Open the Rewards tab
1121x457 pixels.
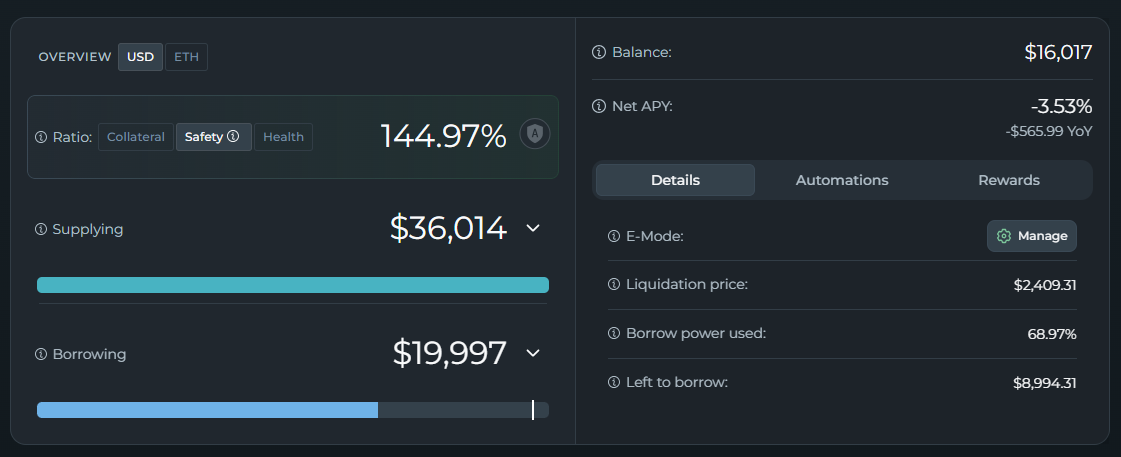(1009, 180)
